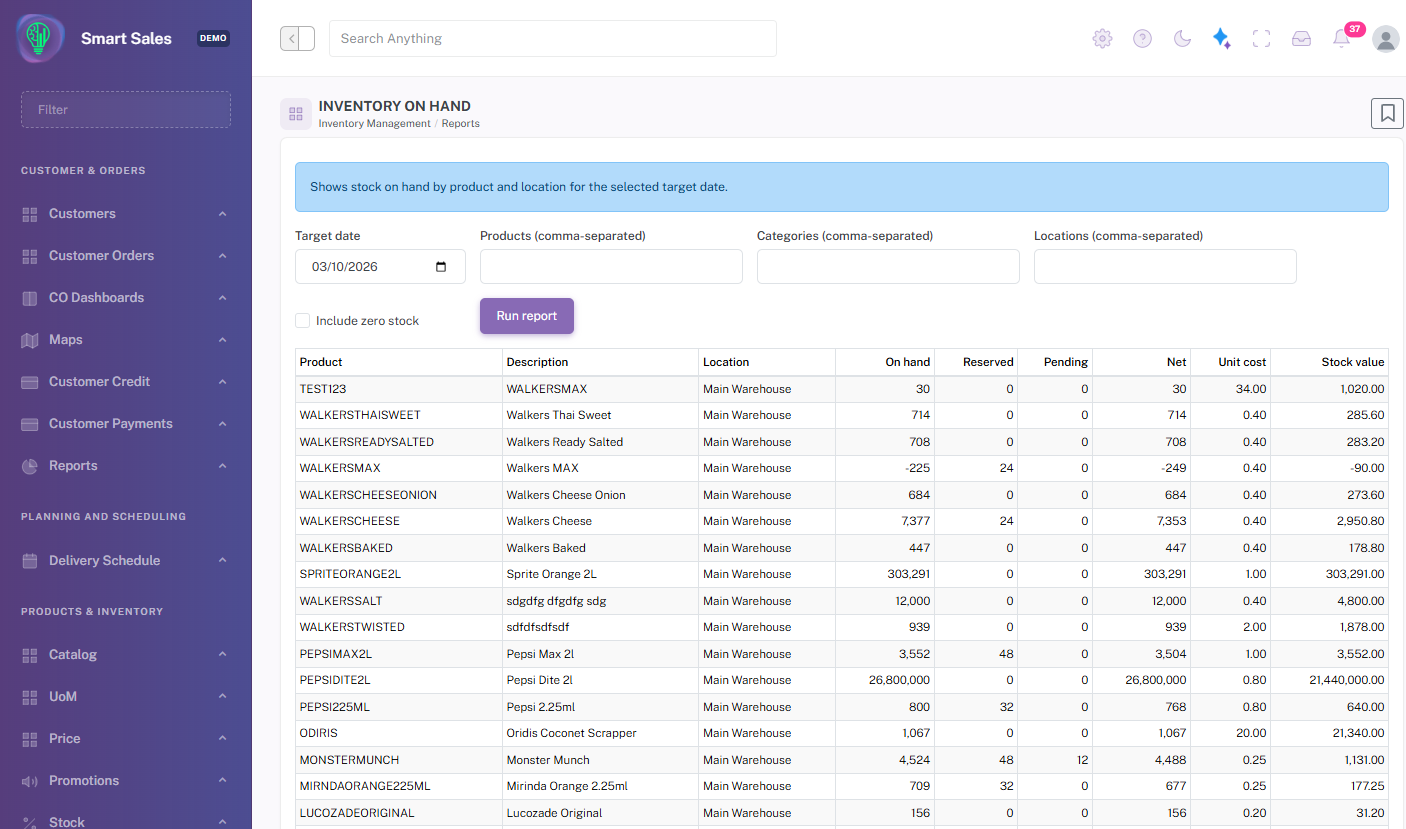
Task: Select the PEPSIMAX2L product cell
Action: [399, 654]
